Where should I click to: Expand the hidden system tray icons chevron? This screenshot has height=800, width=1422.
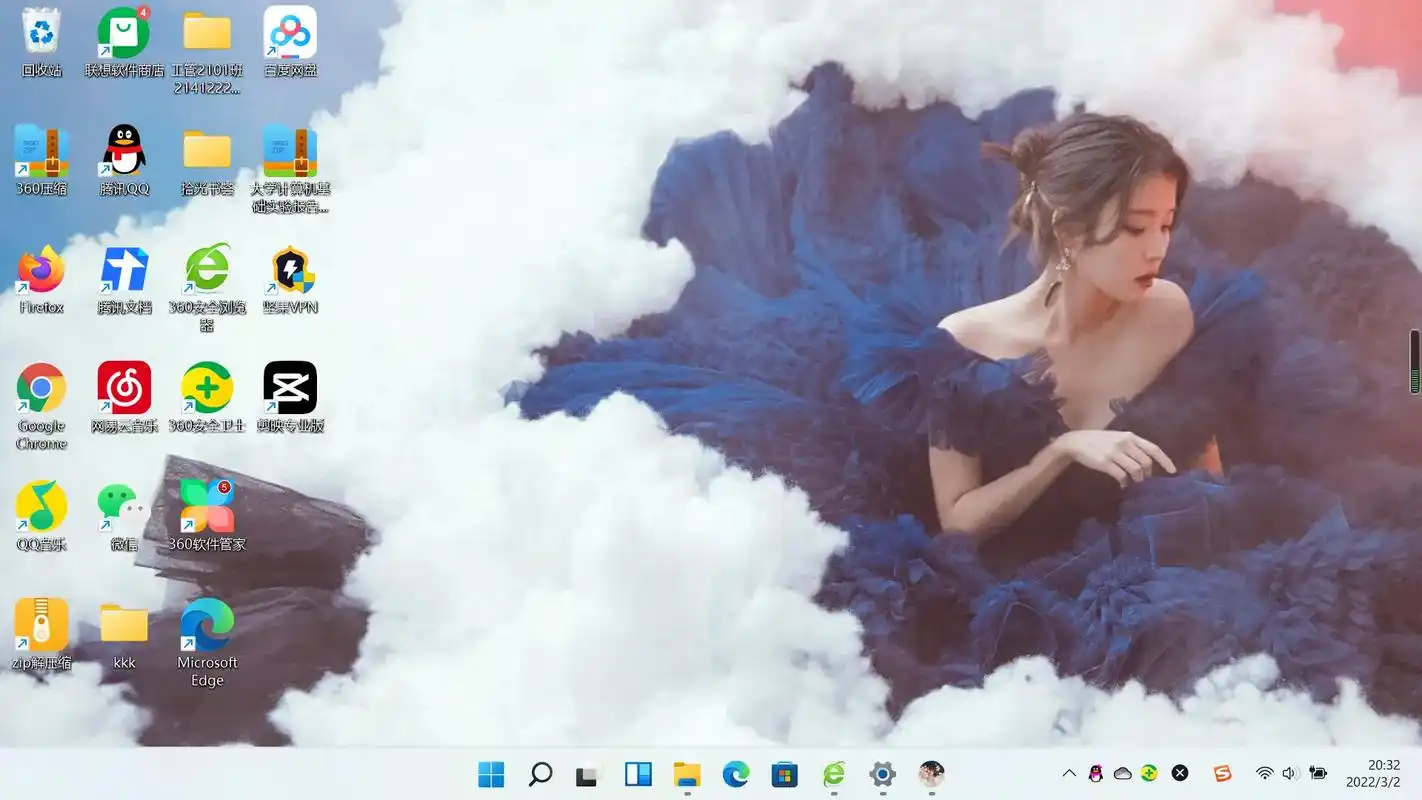pyautogui.click(x=1069, y=773)
